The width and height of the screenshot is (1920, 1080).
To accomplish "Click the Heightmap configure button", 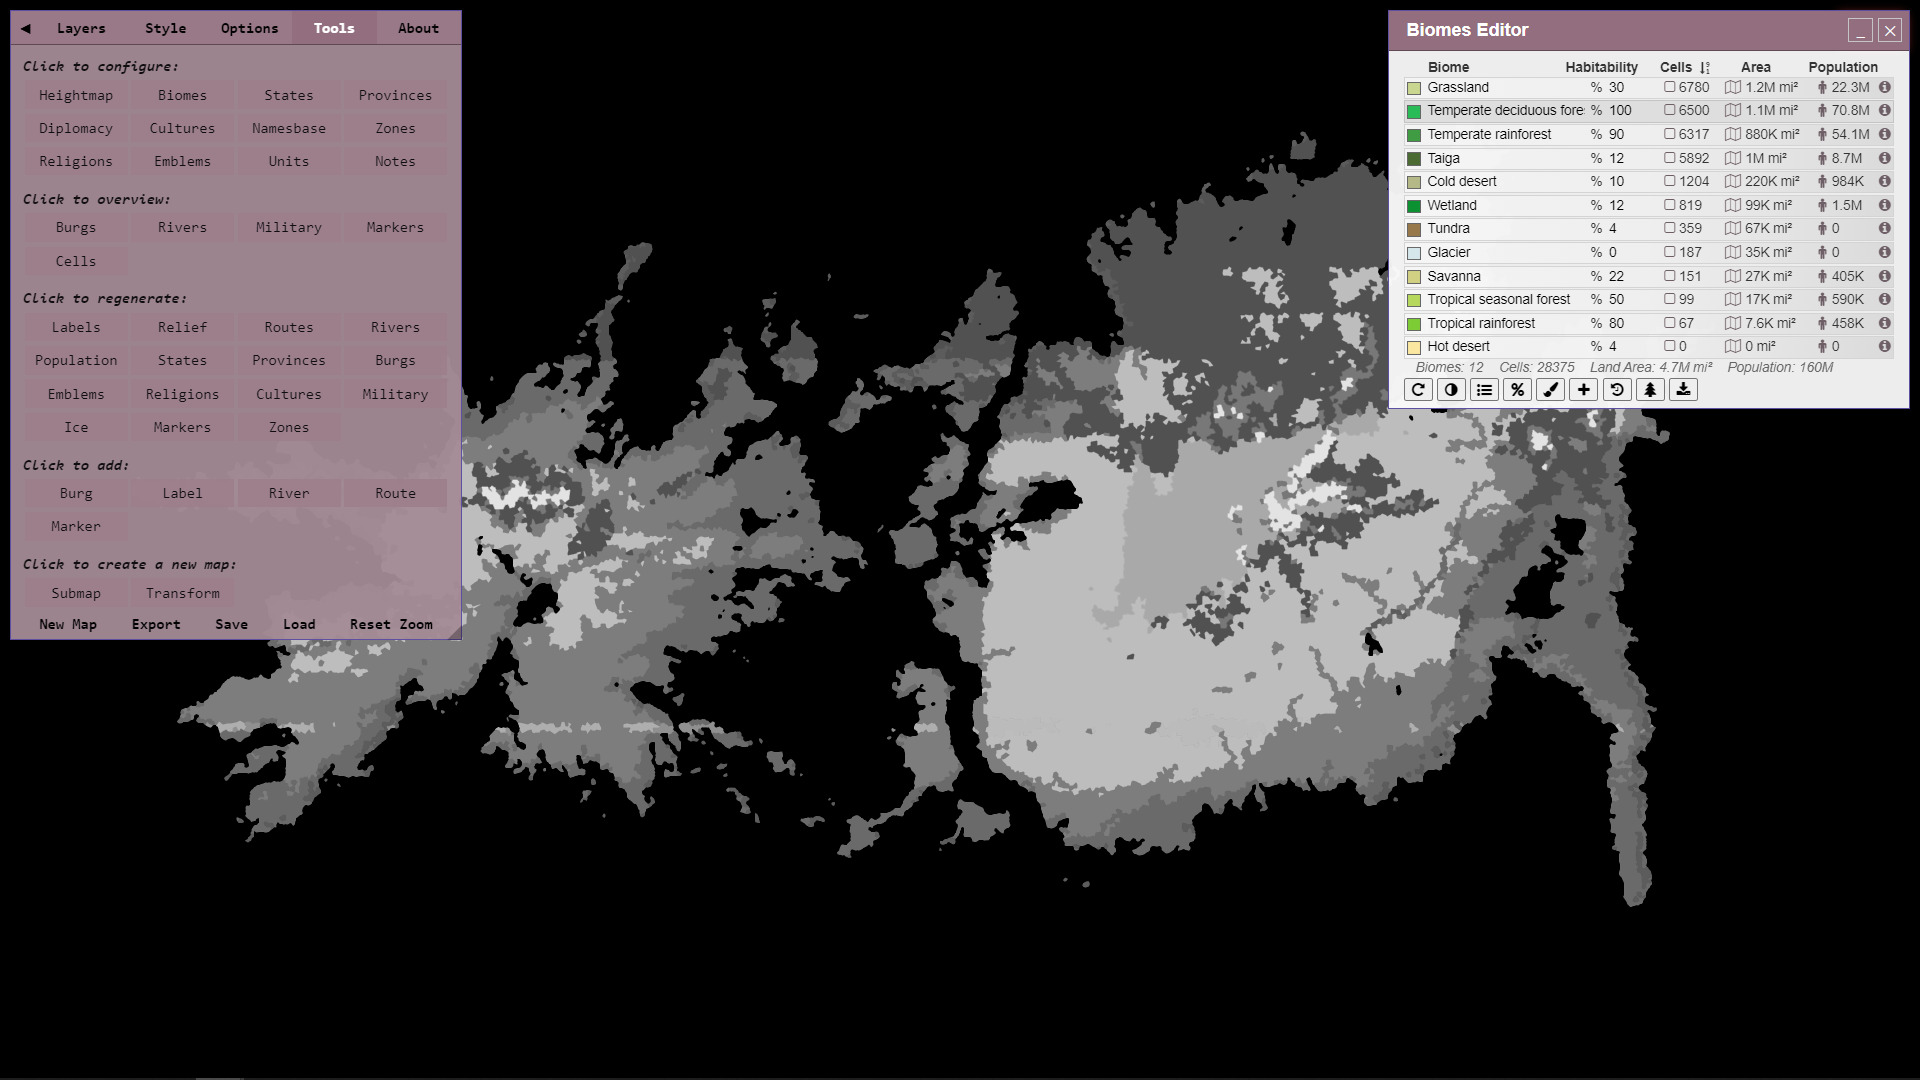I will 76,95.
